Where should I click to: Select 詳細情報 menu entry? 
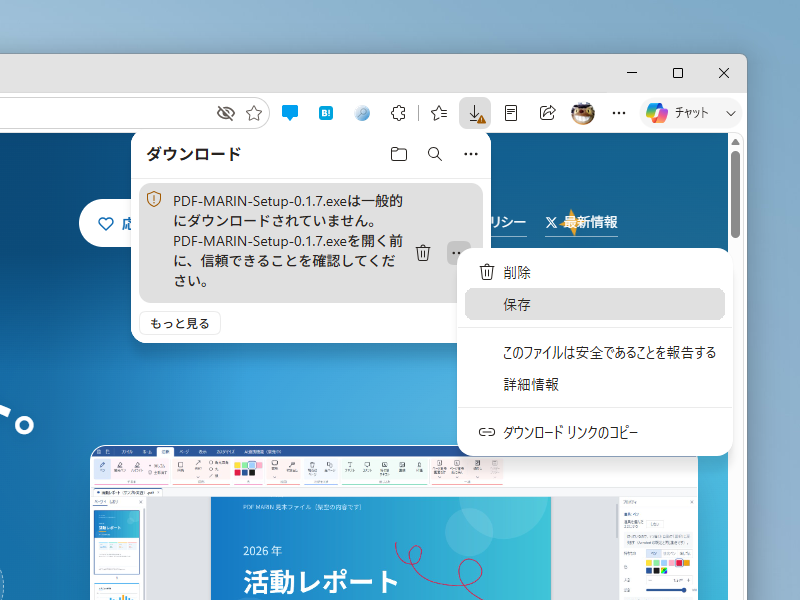(595, 384)
